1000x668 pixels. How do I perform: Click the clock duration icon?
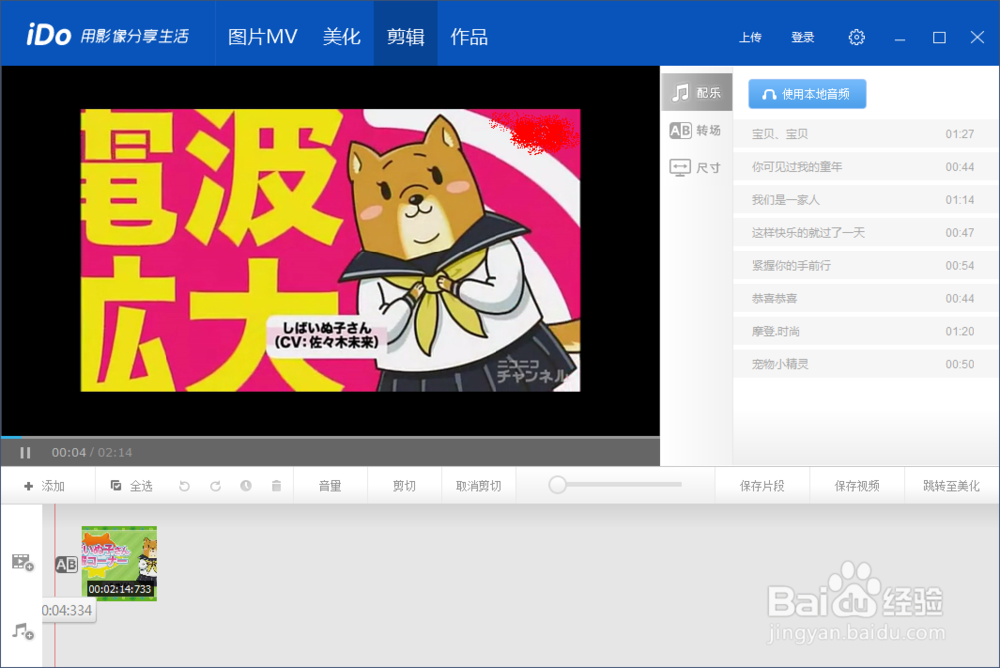[246, 486]
